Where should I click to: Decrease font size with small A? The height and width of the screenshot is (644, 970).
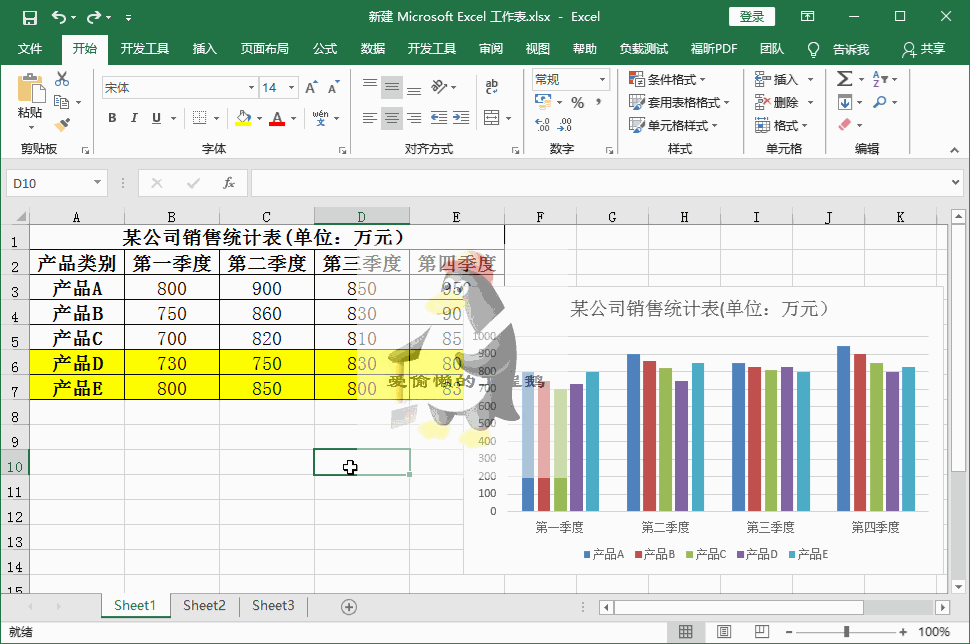coord(334,87)
